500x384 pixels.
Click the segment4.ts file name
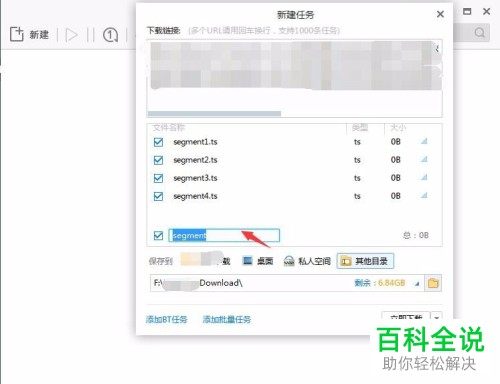point(195,196)
